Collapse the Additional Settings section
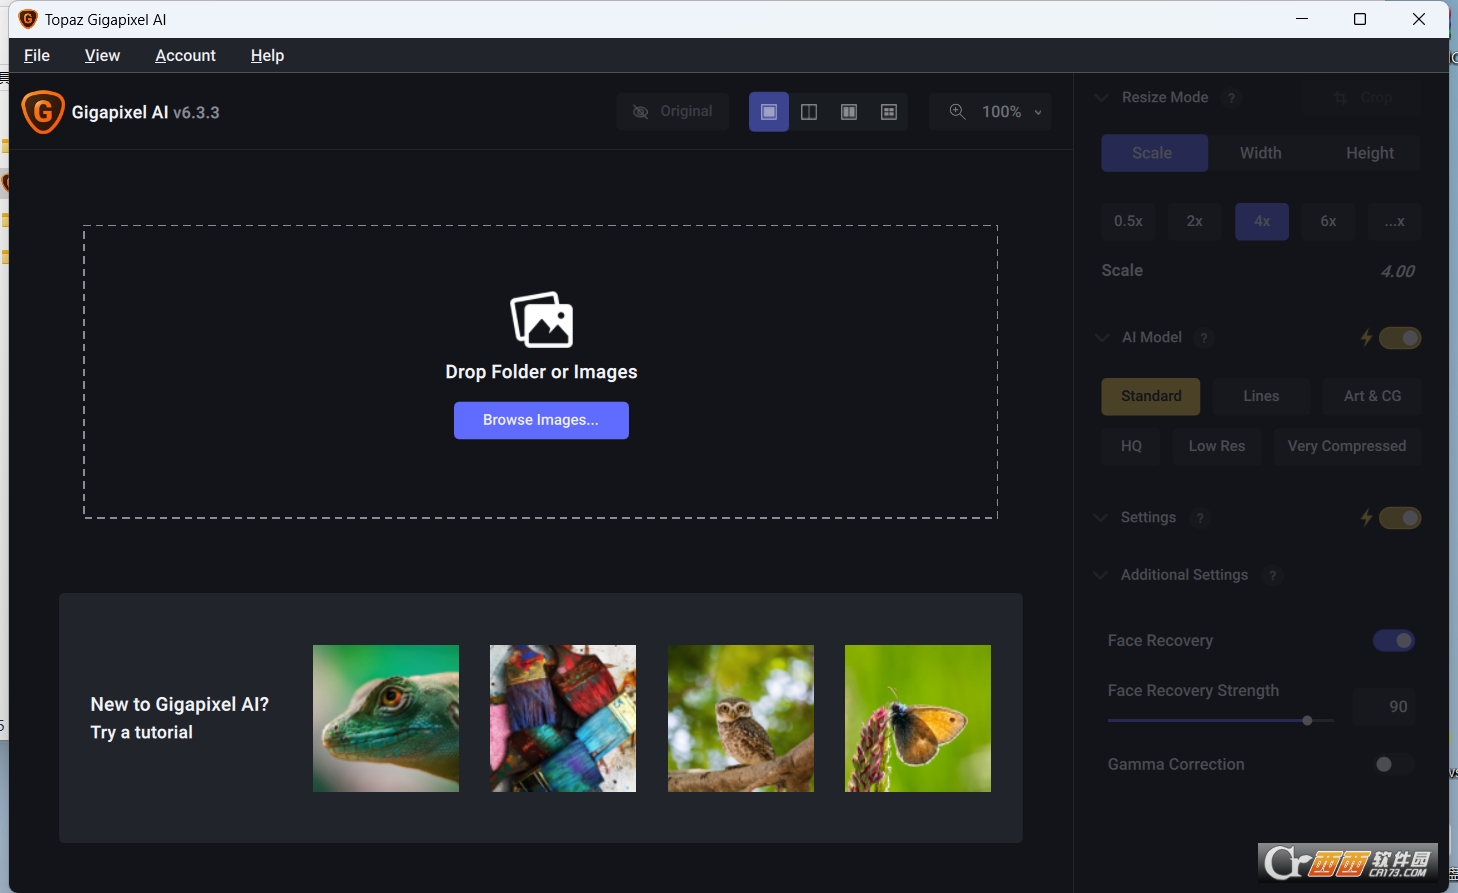The height and width of the screenshot is (893, 1458). [1101, 575]
